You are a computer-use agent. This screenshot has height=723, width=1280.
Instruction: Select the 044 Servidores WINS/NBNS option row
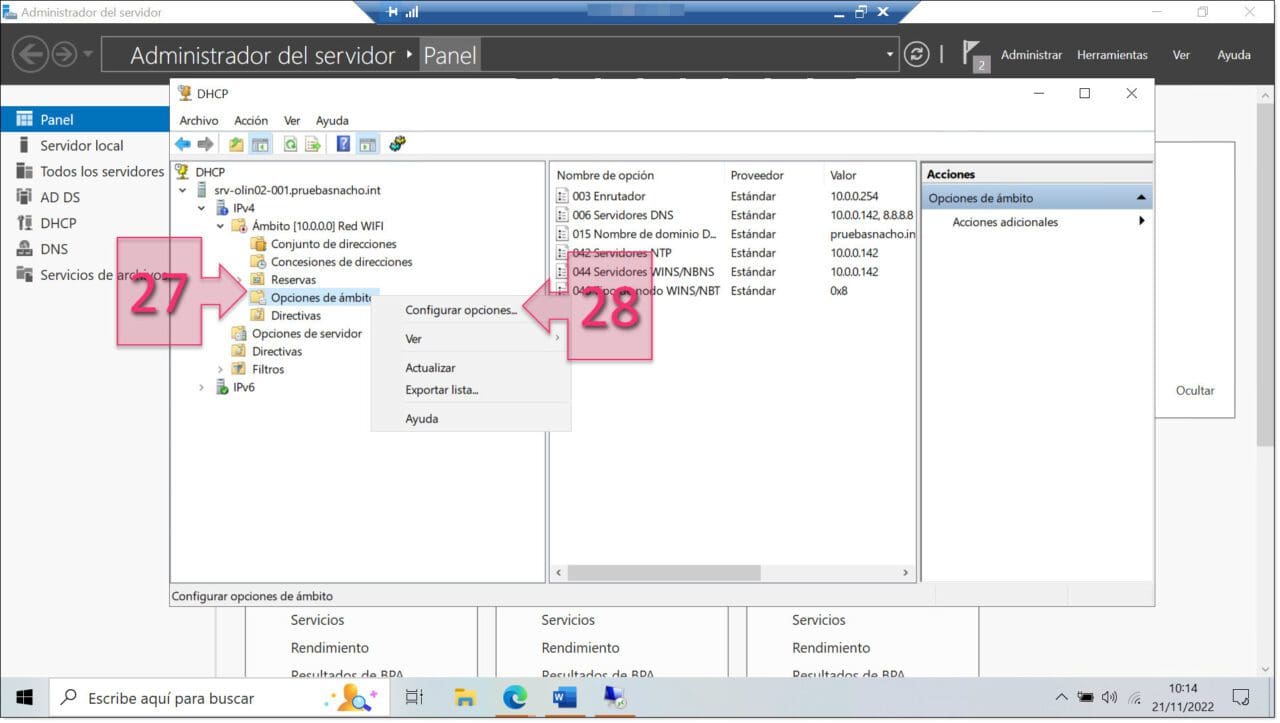coord(735,272)
